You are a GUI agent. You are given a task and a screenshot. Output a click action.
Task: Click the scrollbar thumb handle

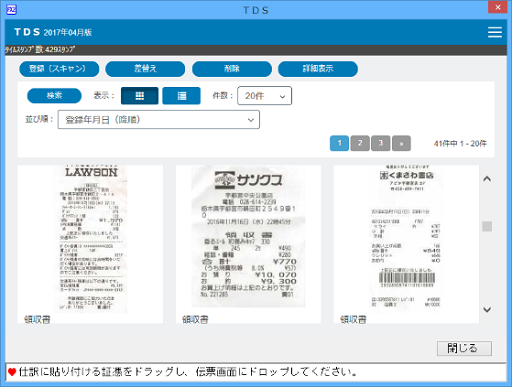click(x=487, y=226)
